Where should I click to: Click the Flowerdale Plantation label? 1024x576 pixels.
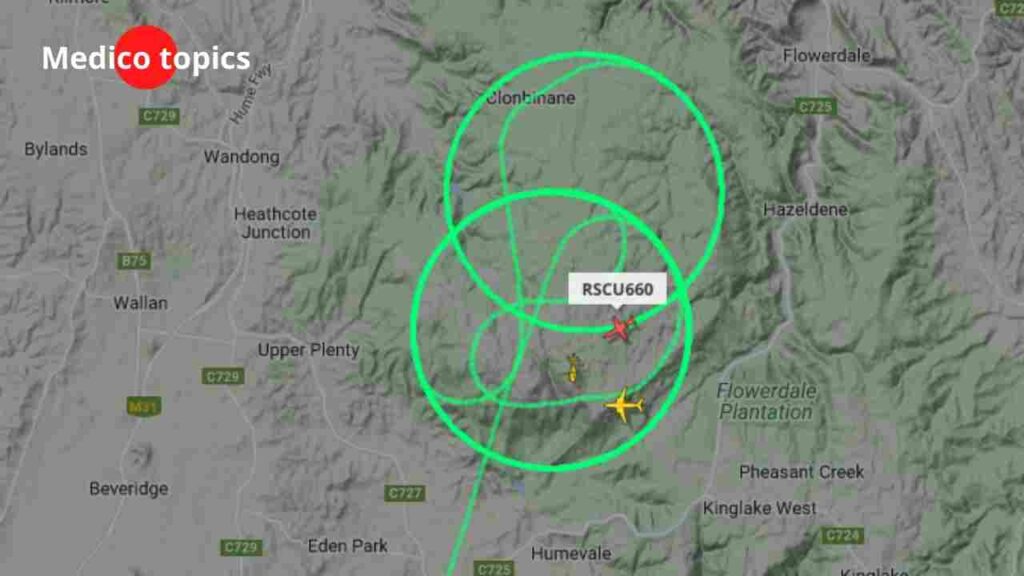pyautogui.click(x=766, y=402)
